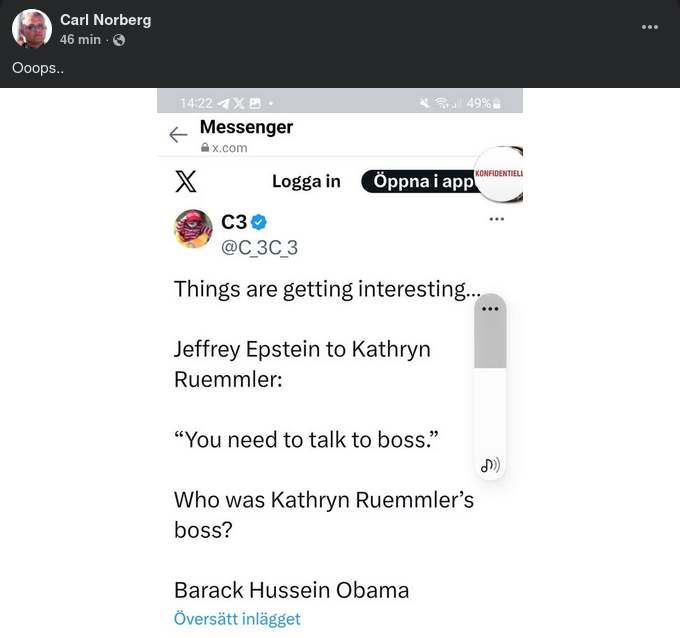Tap the media sound icon below slider
Image resolution: width=680 pixels, height=638 pixels.
pos(490,465)
